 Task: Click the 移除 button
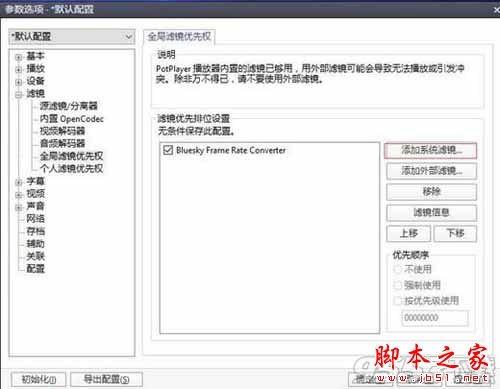pyautogui.click(x=431, y=192)
